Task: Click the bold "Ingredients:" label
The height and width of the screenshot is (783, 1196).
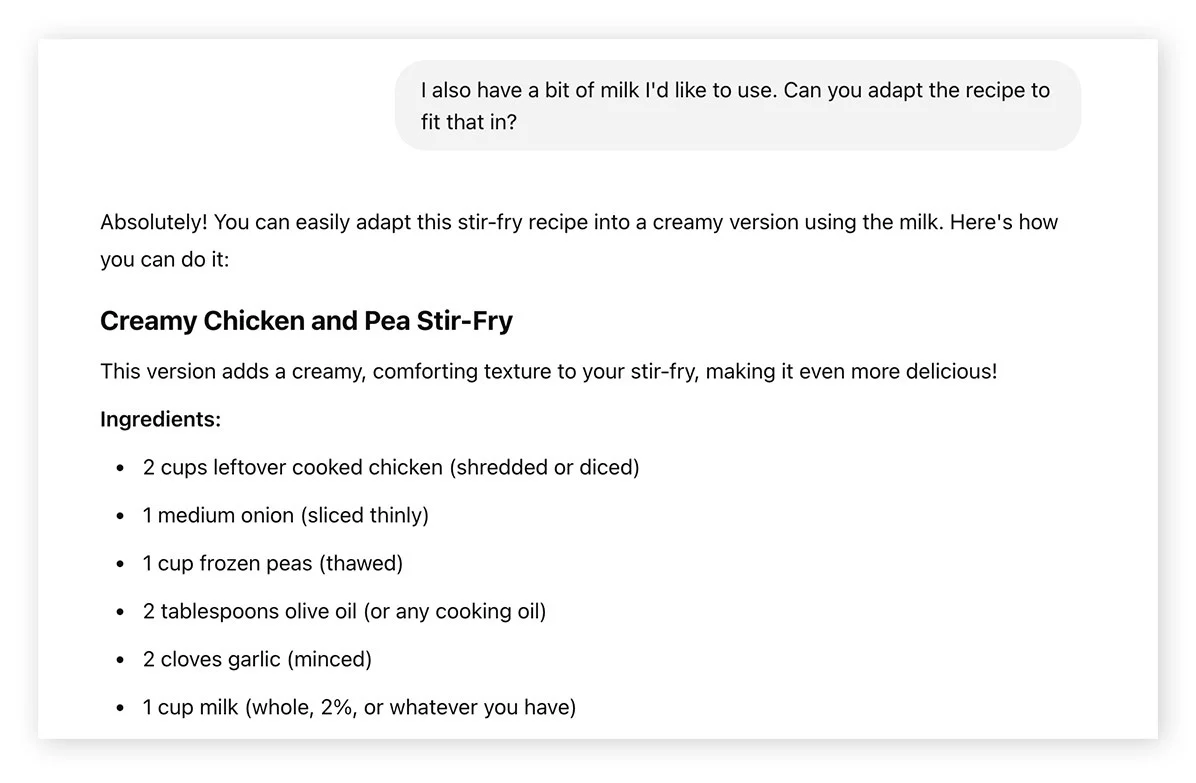Action: (160, 420)
